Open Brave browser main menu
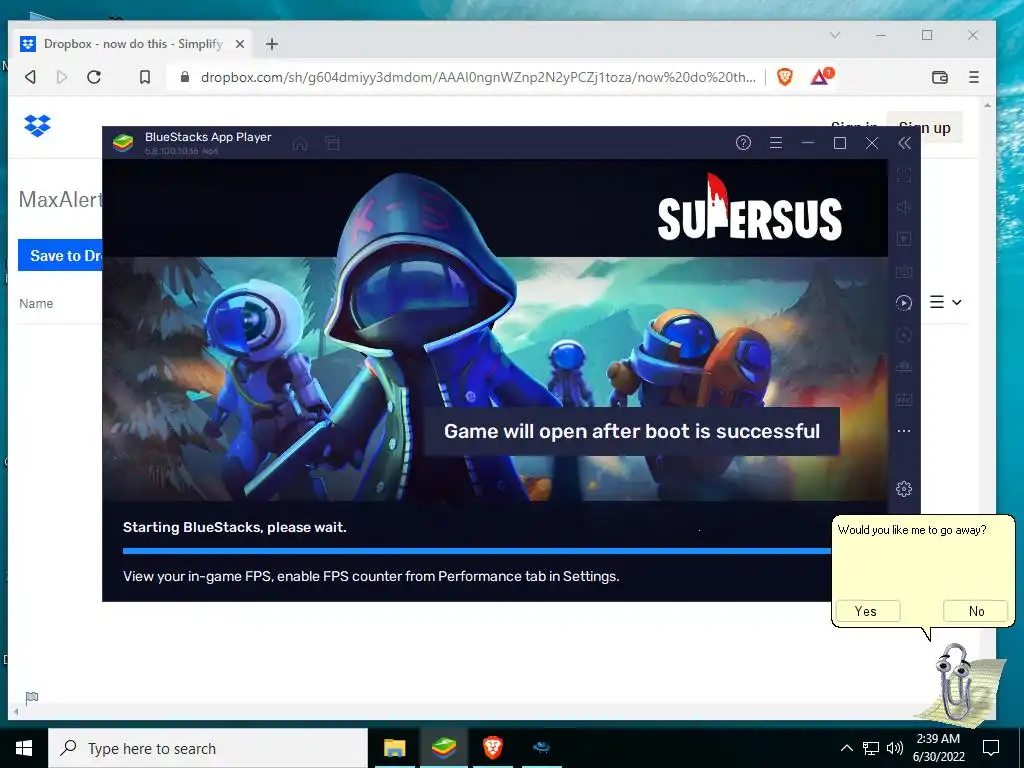This screenshot has height=768, width=1024. (x=974, y=77)
